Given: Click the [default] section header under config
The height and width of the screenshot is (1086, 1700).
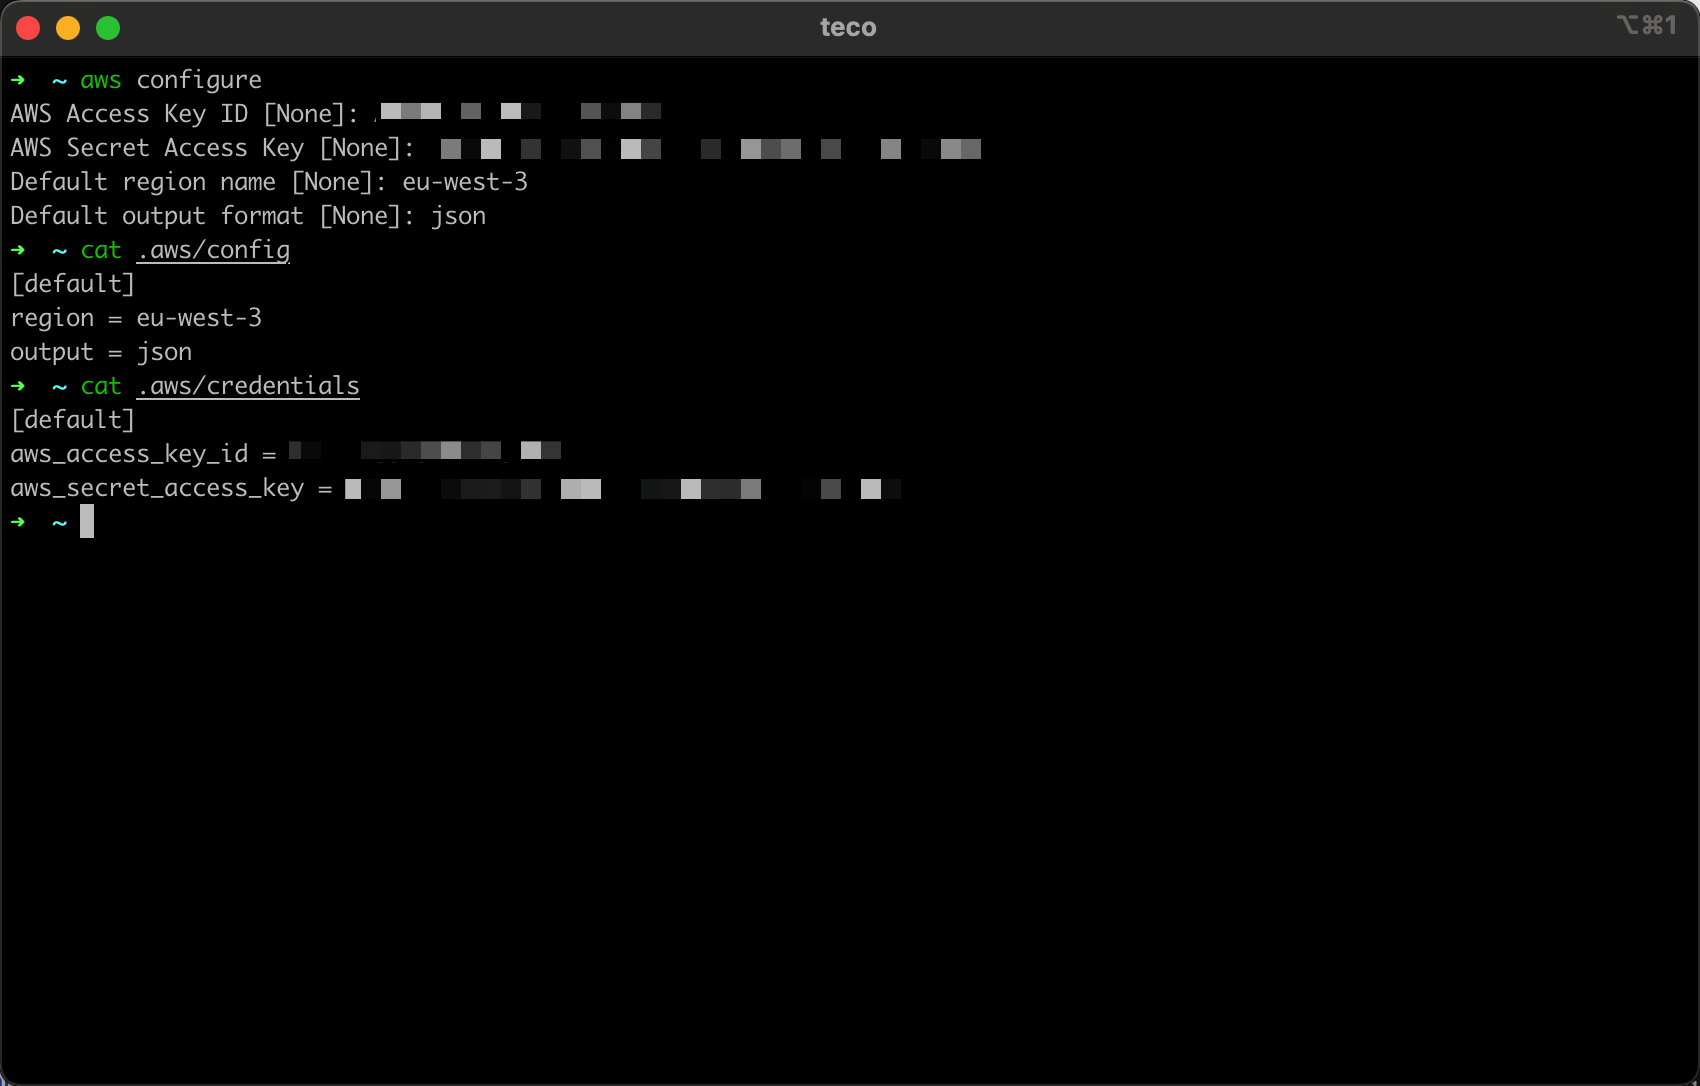Looking at the screenshot, I should 72,283.
